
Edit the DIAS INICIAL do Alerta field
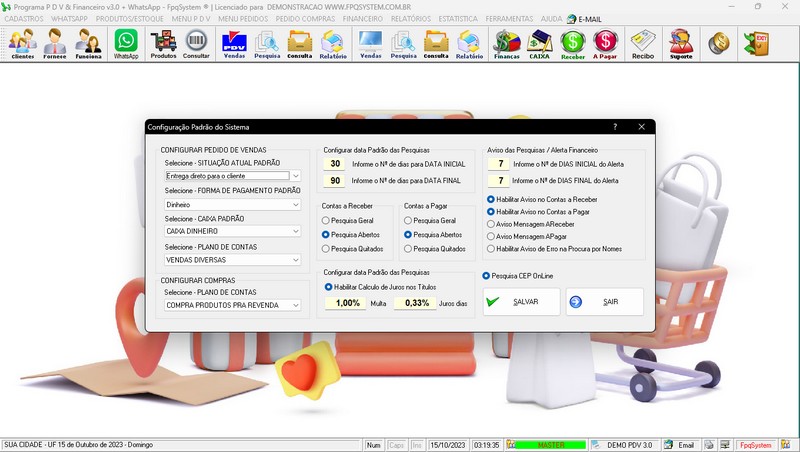(x=499, y=164)
